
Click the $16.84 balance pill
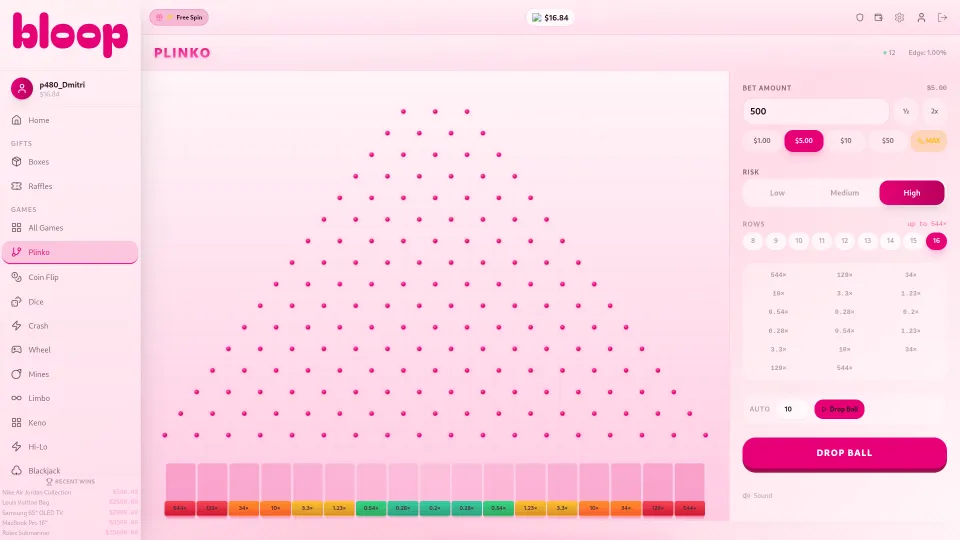(x=550, y=18)
